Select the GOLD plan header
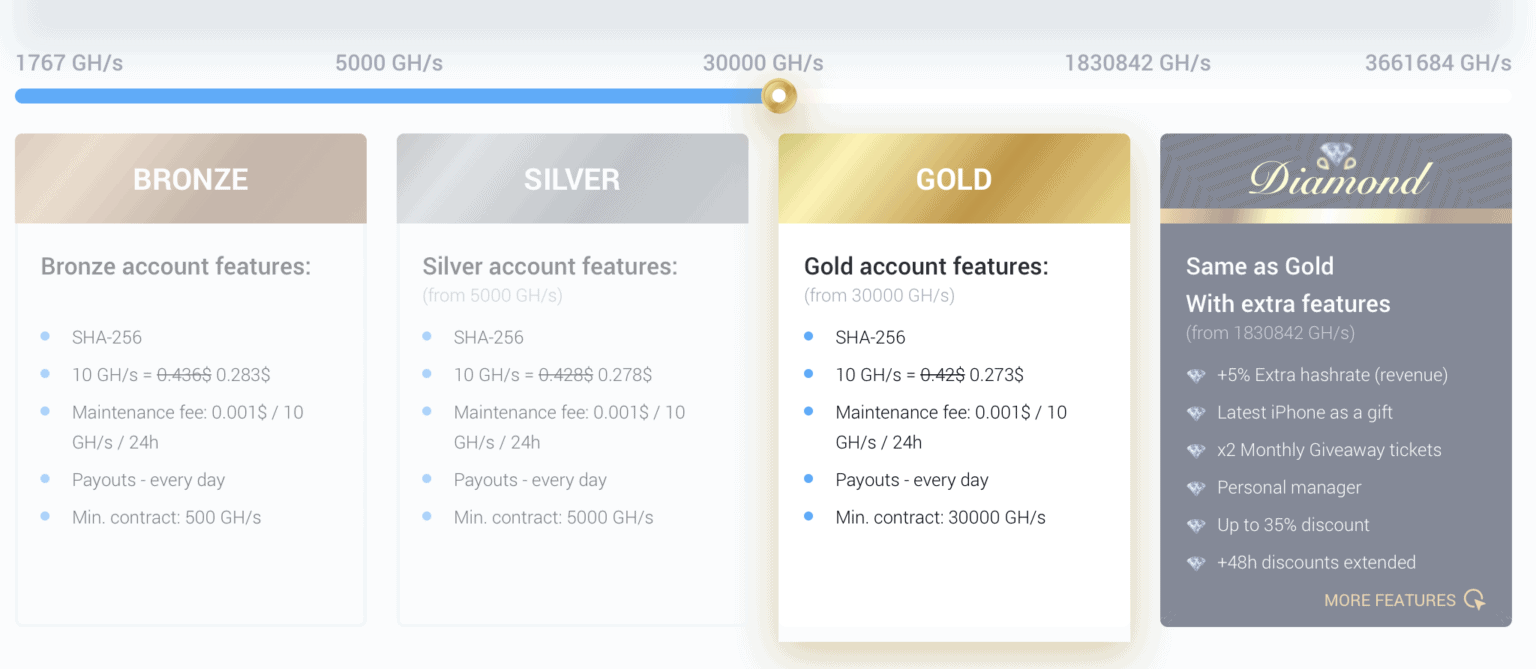 953,178
